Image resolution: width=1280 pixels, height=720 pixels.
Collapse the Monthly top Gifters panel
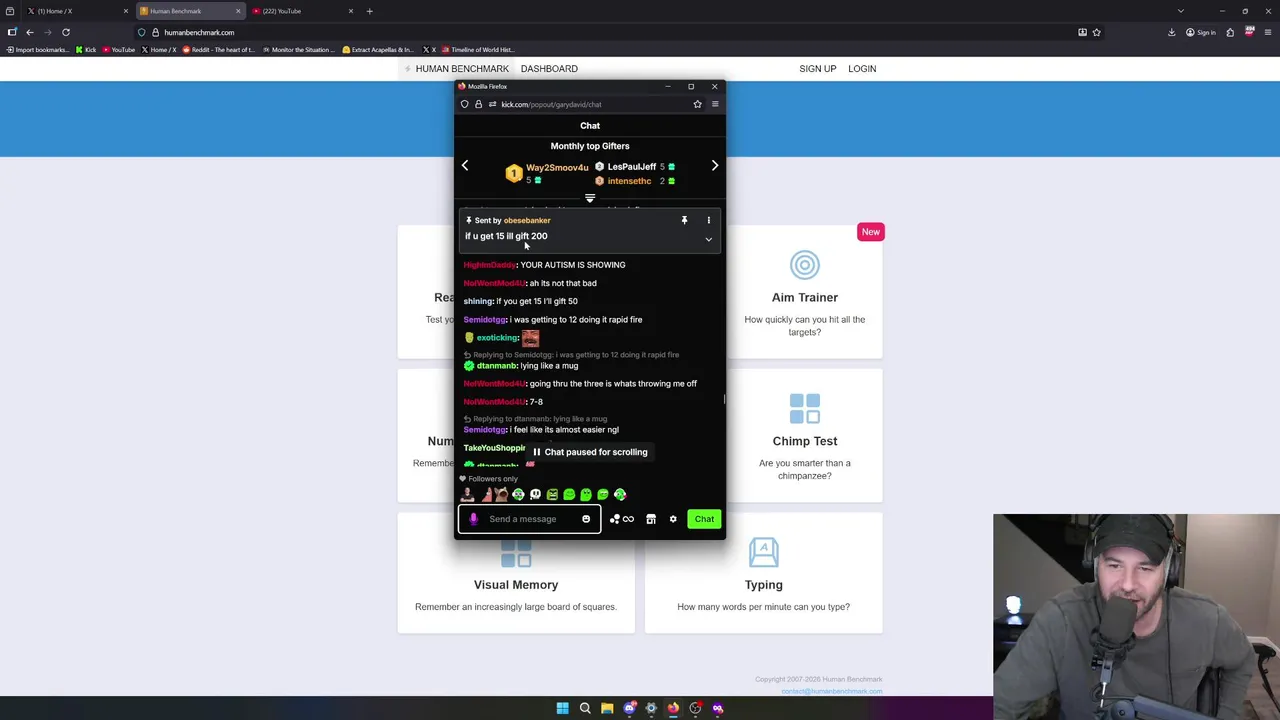point(590,198)
